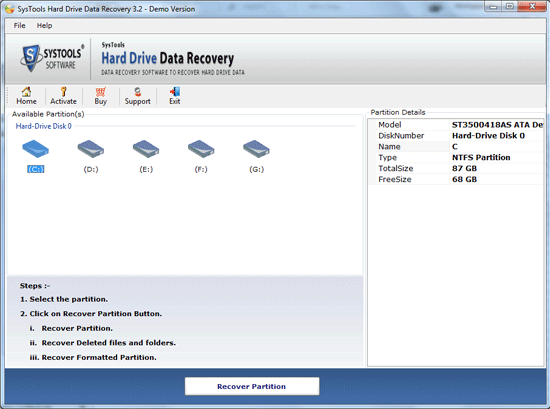
Task: Select the D: drive partition icon
Action: [91, 149]
